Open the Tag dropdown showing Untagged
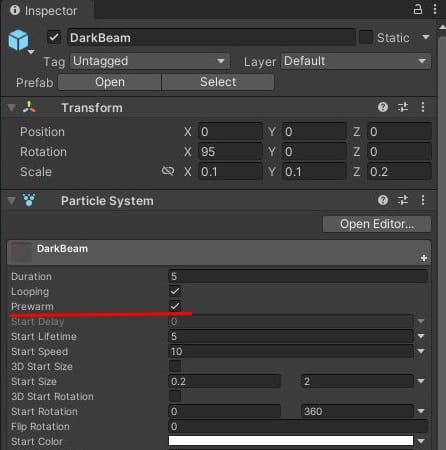 point(150,61)
